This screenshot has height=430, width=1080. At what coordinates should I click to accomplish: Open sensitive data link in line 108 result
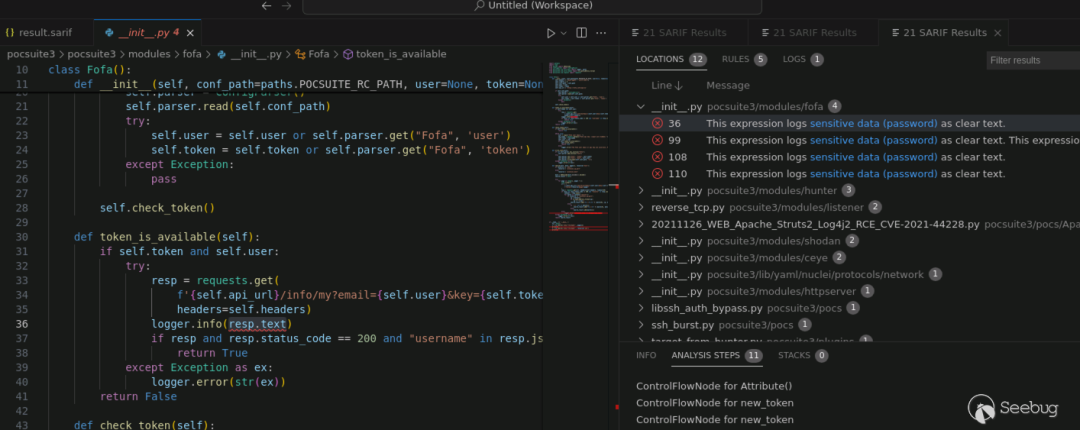(x=873, y=157)
